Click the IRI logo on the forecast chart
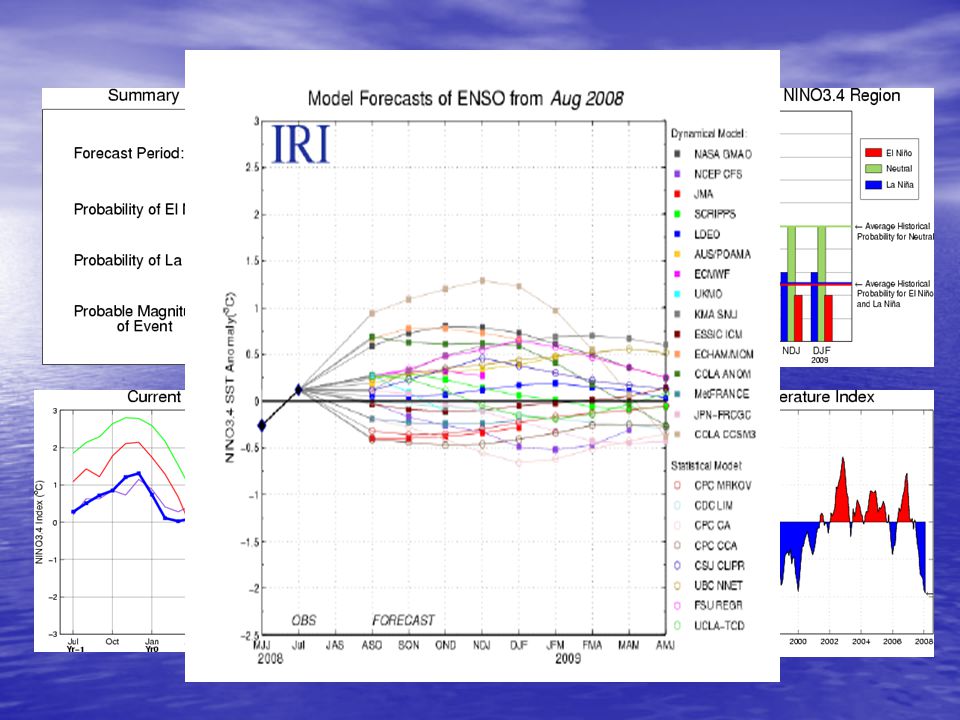This screenshot has height=720, width=960. coord(301,144)
